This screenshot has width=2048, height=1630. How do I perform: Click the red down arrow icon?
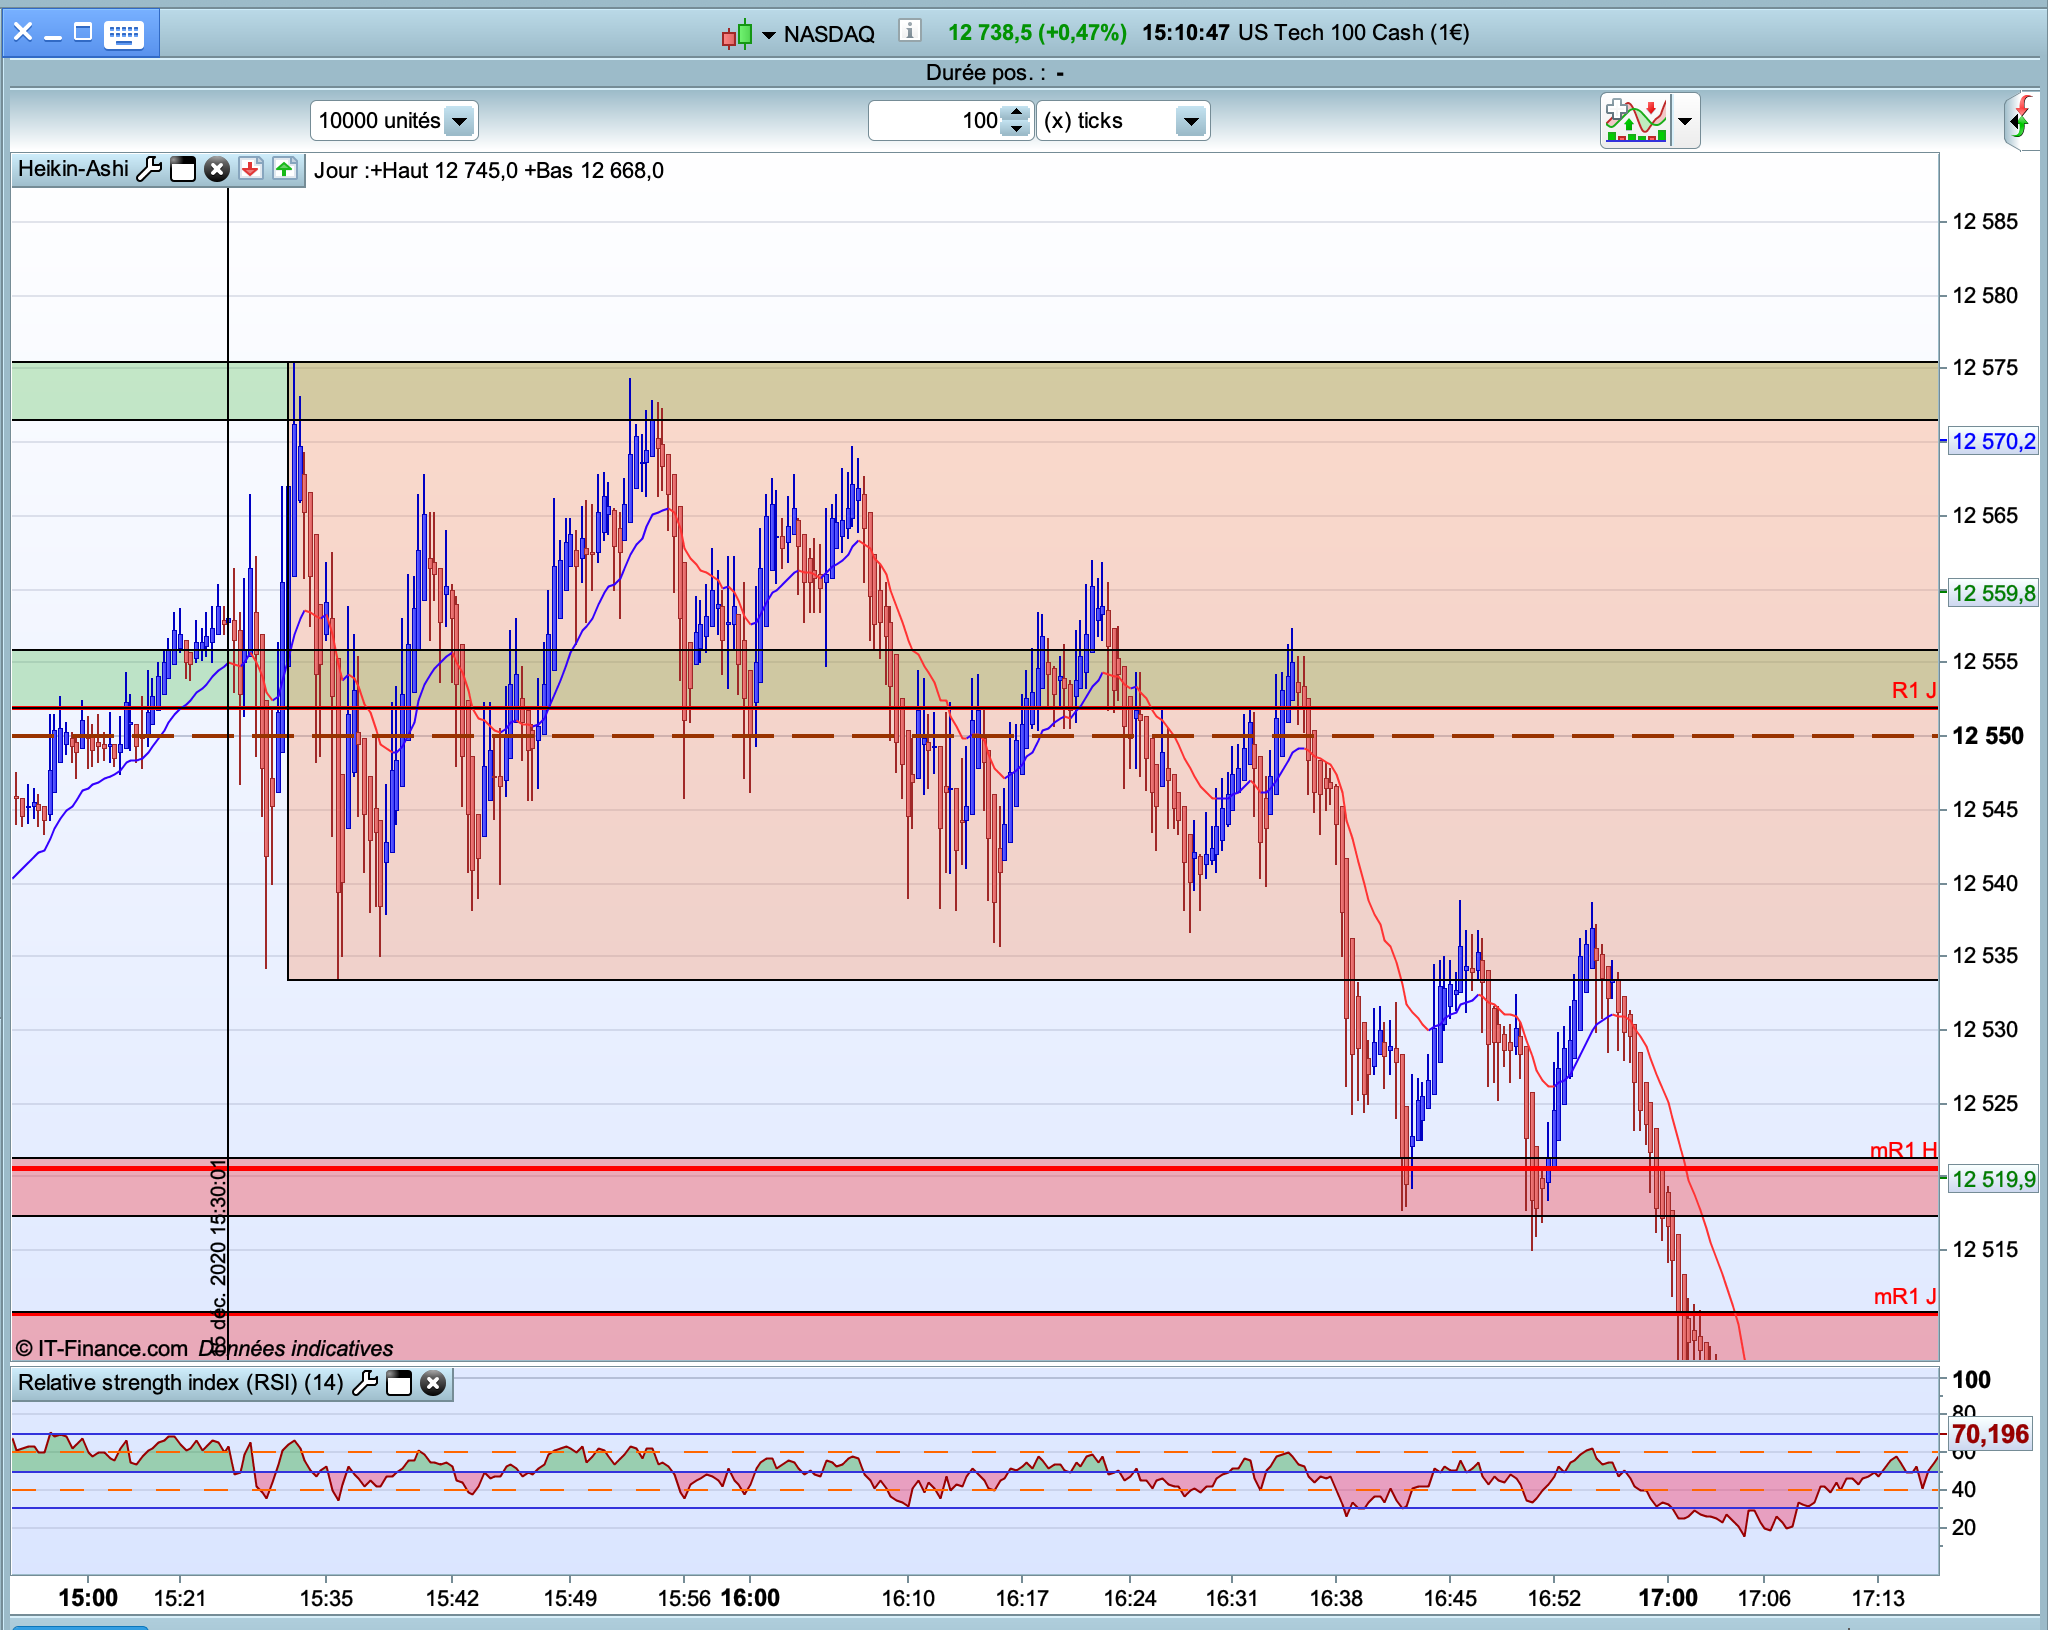[250, 169]
